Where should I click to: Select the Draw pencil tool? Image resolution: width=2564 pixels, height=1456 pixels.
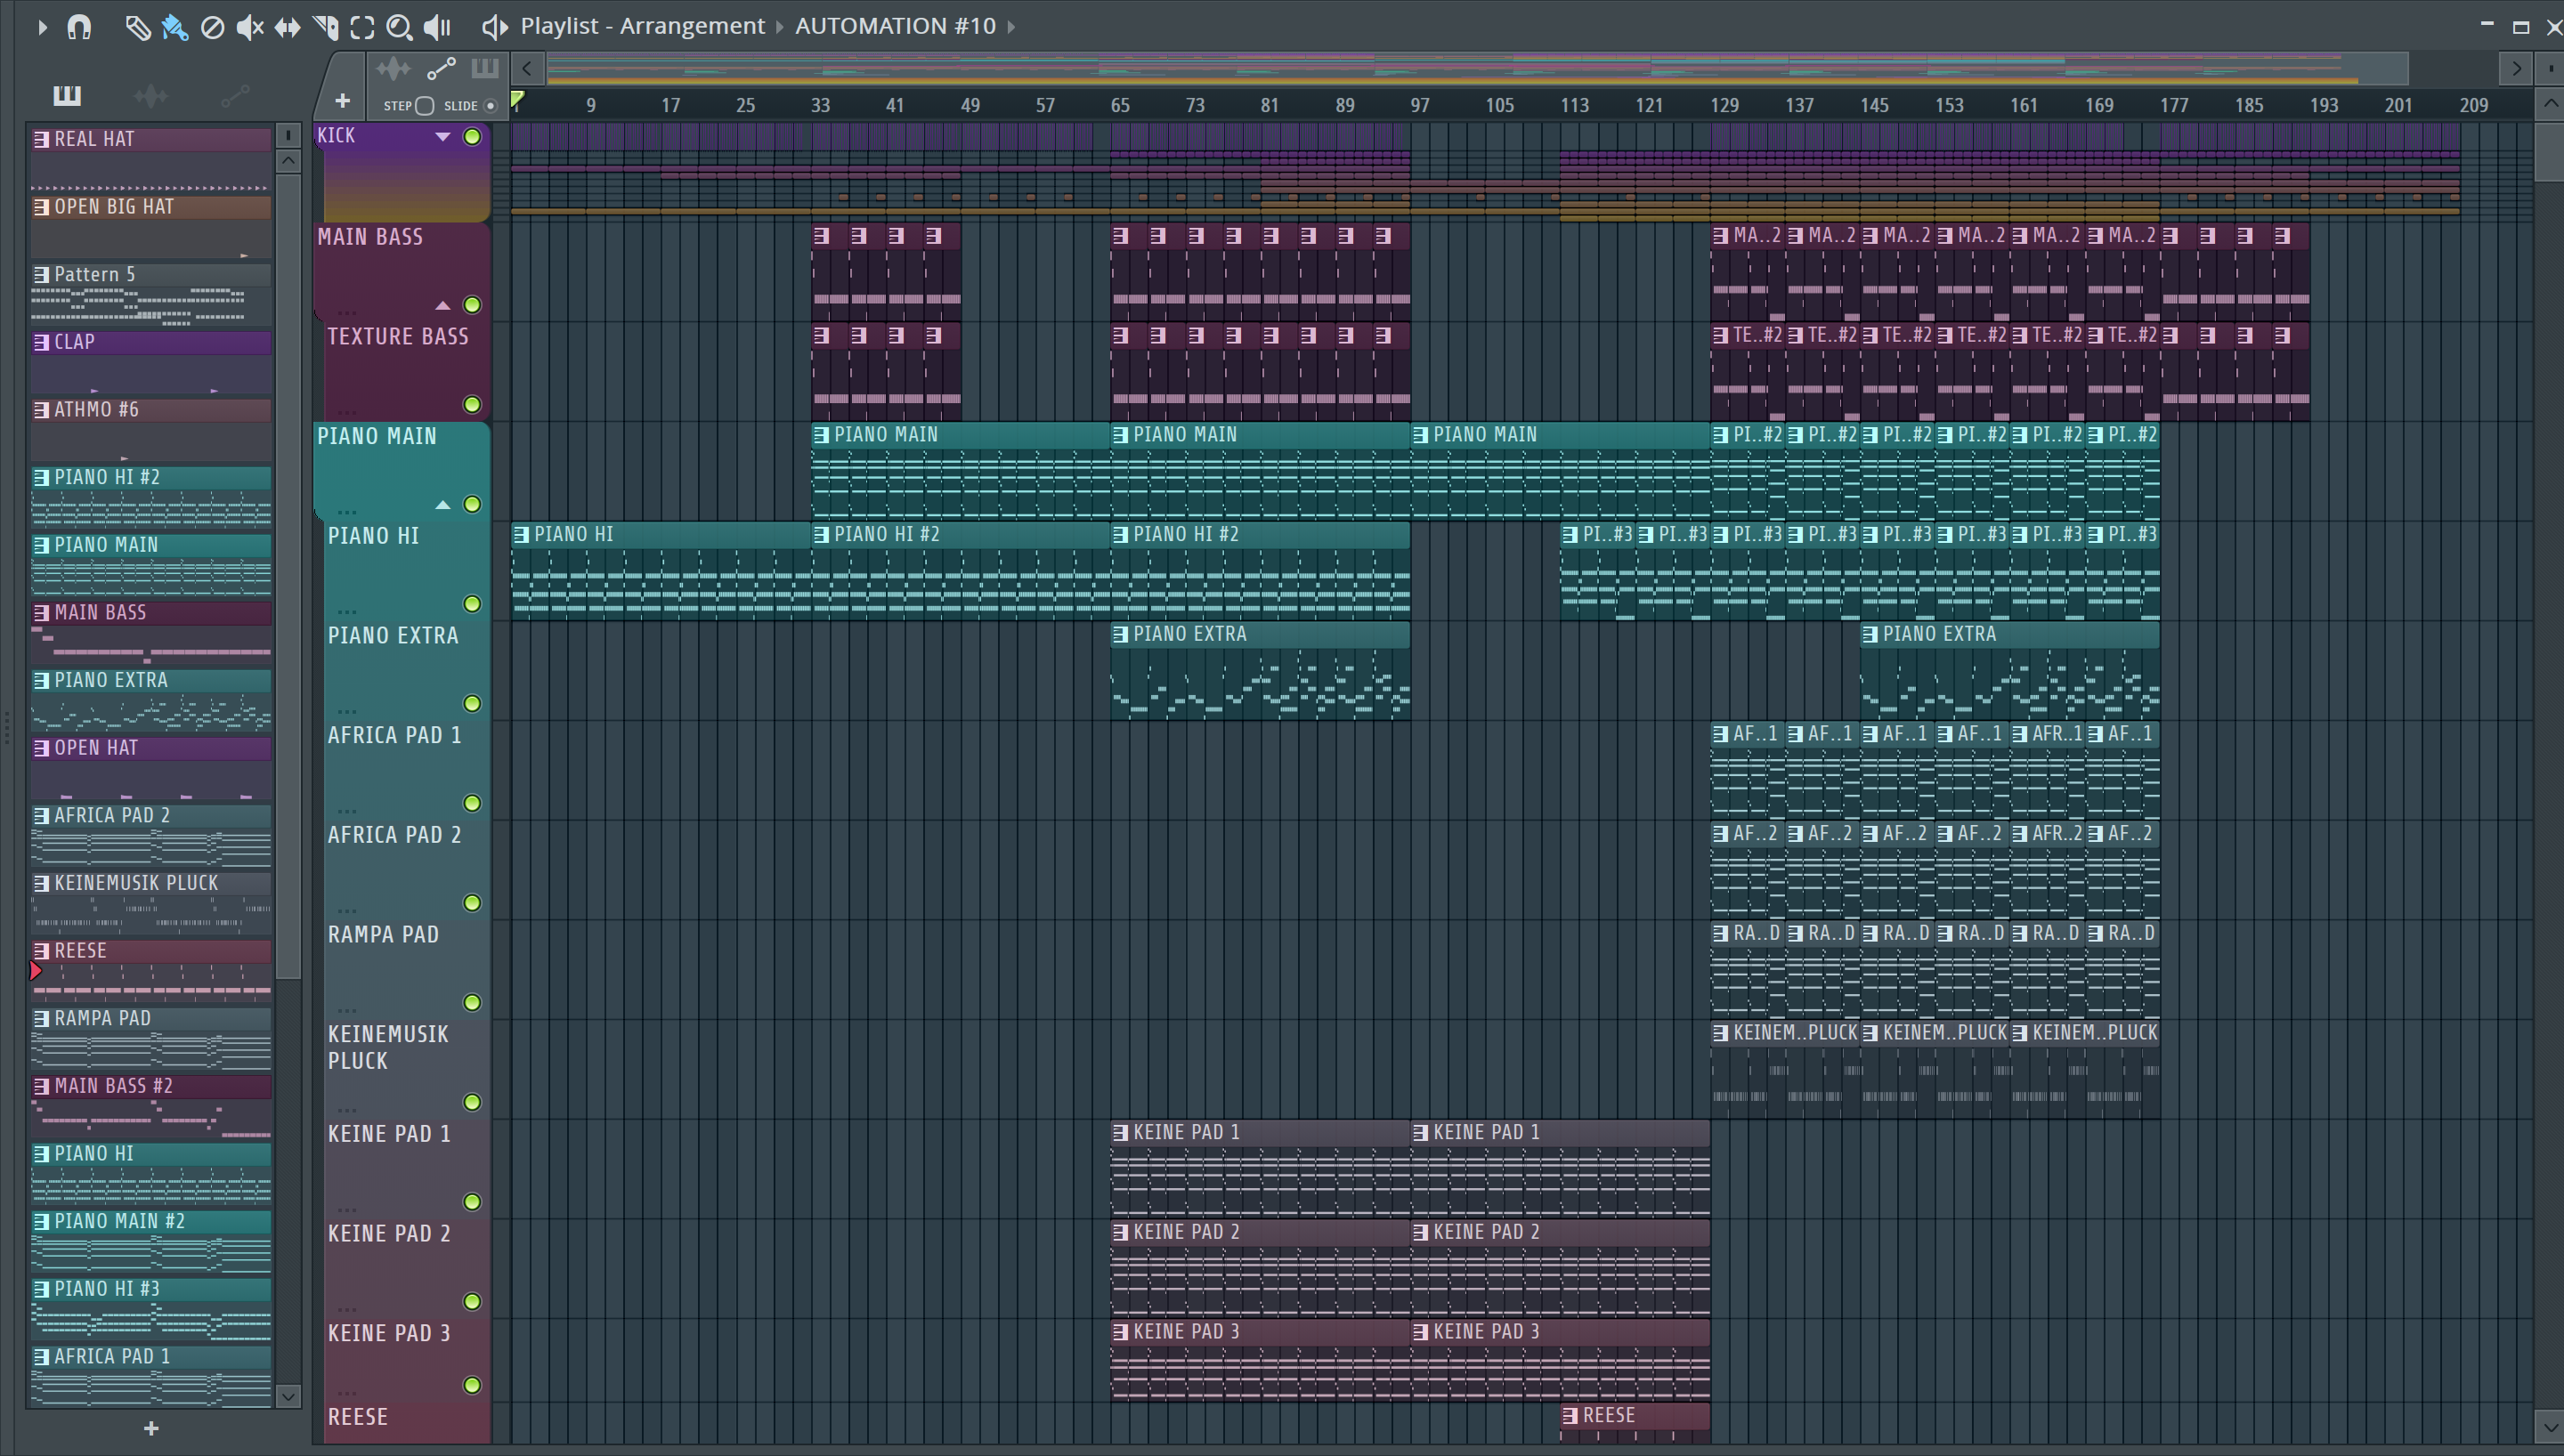click(x=137, y=27)
